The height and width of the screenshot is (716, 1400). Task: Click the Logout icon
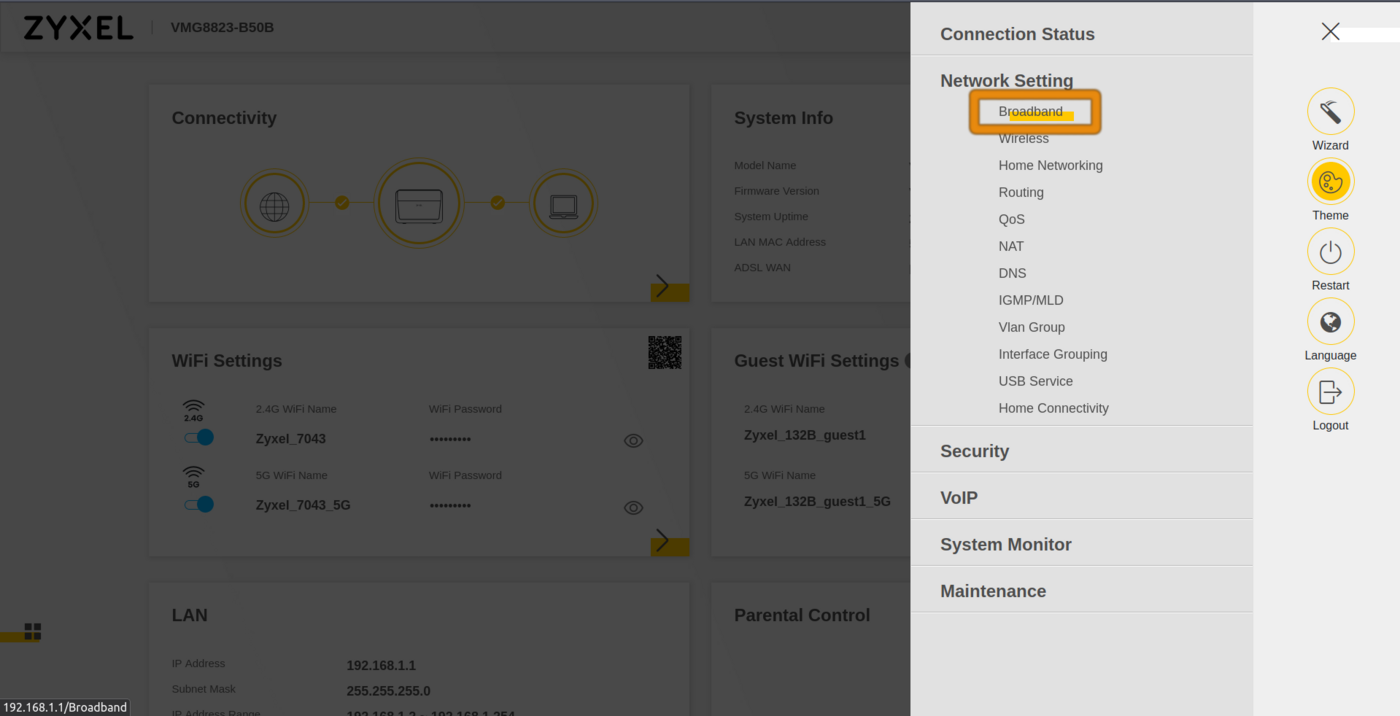(x=1330, y=392)
